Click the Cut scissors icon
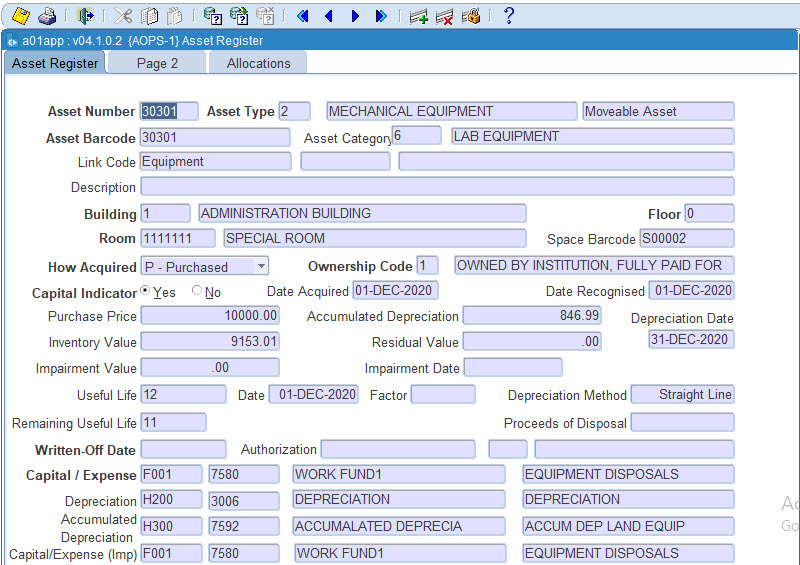This screenshot has height=565, width=800. pyautogui.click(x=123, y=16)
